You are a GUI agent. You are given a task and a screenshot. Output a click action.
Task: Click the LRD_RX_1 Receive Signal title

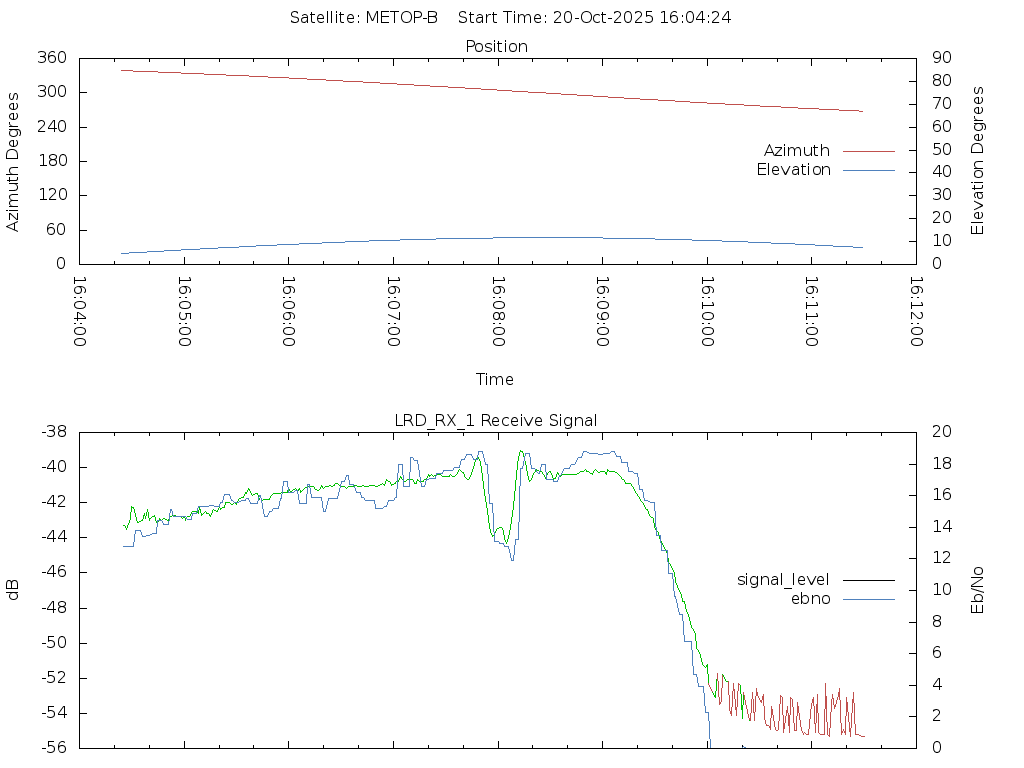click(496, 420)
